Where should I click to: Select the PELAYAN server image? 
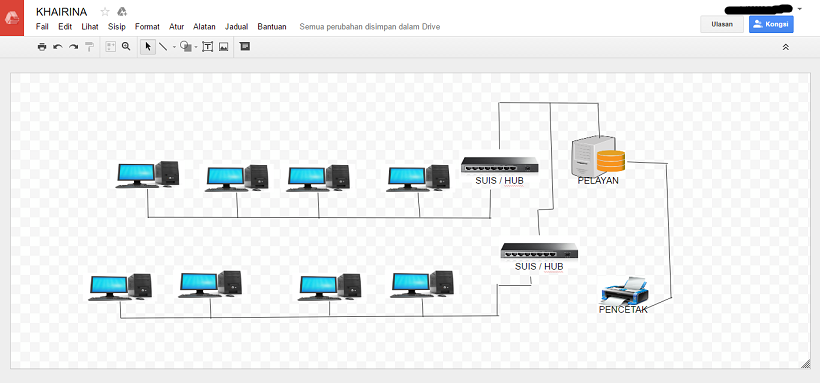point(598,155)
